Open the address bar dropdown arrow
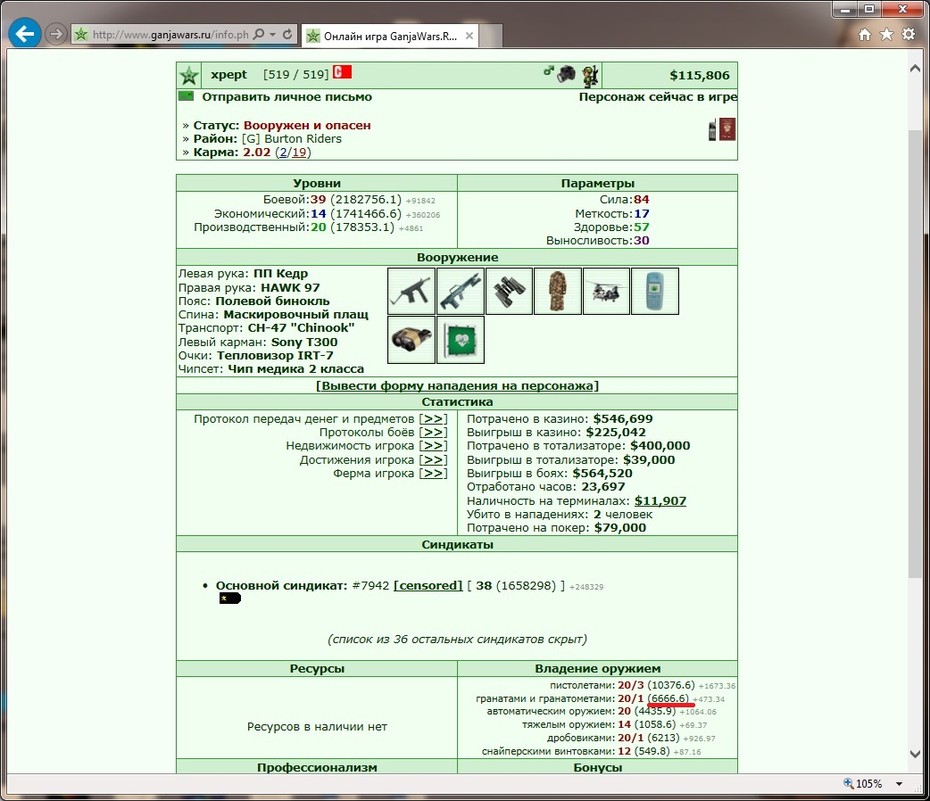The image size is (930, 801). (x=273, y=34)
